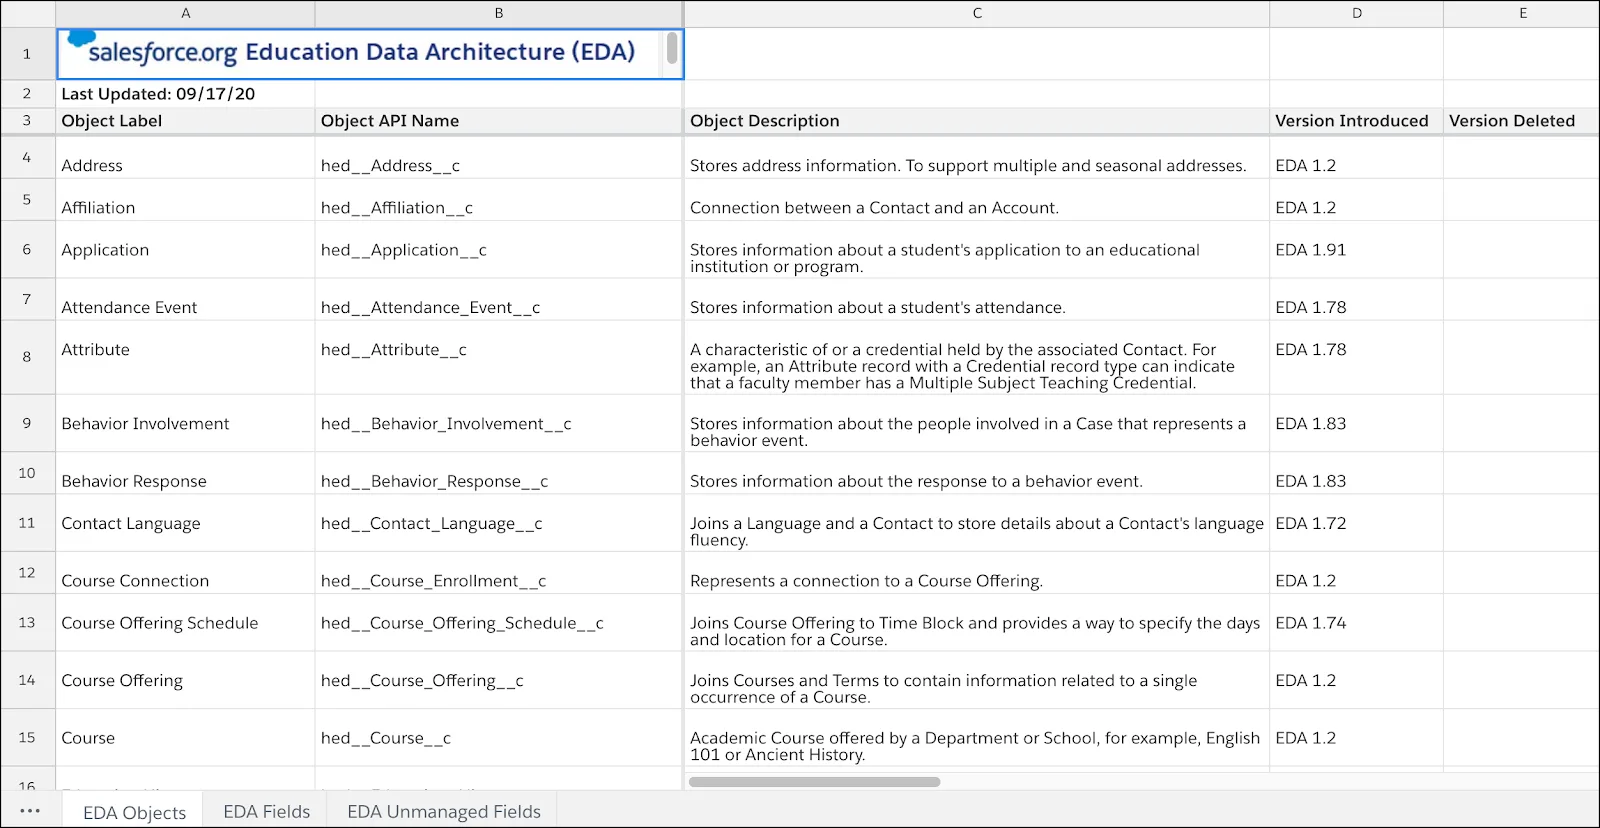The height and width of the screenshot is (828, 1600).
Task: Select the 'Application' label cell
Action: [185, 250]
